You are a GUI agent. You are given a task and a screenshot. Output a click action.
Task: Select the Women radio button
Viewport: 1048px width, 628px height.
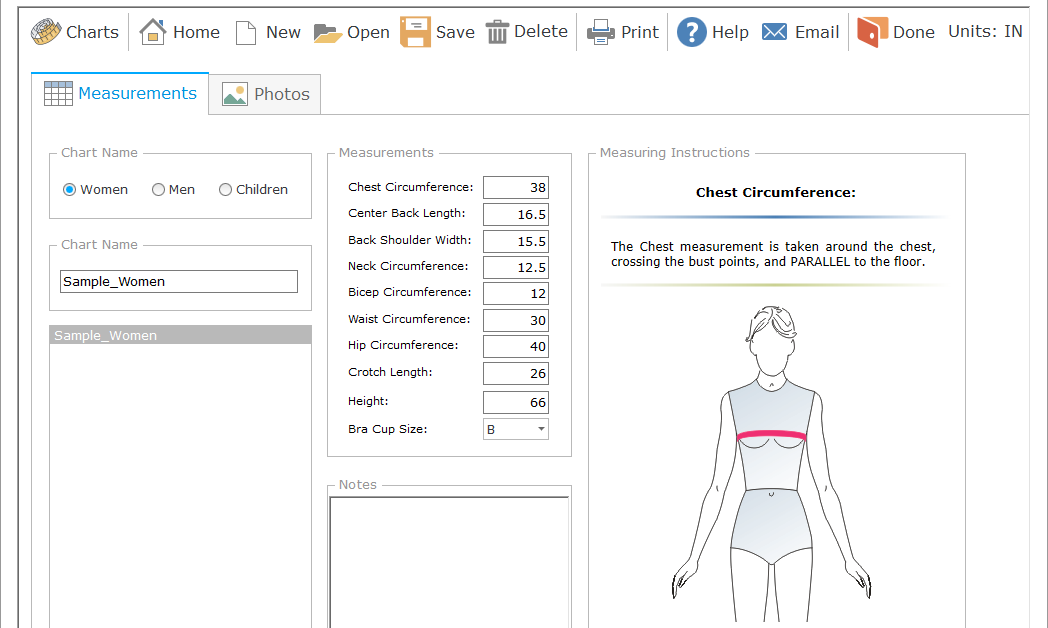click(70, 190)
